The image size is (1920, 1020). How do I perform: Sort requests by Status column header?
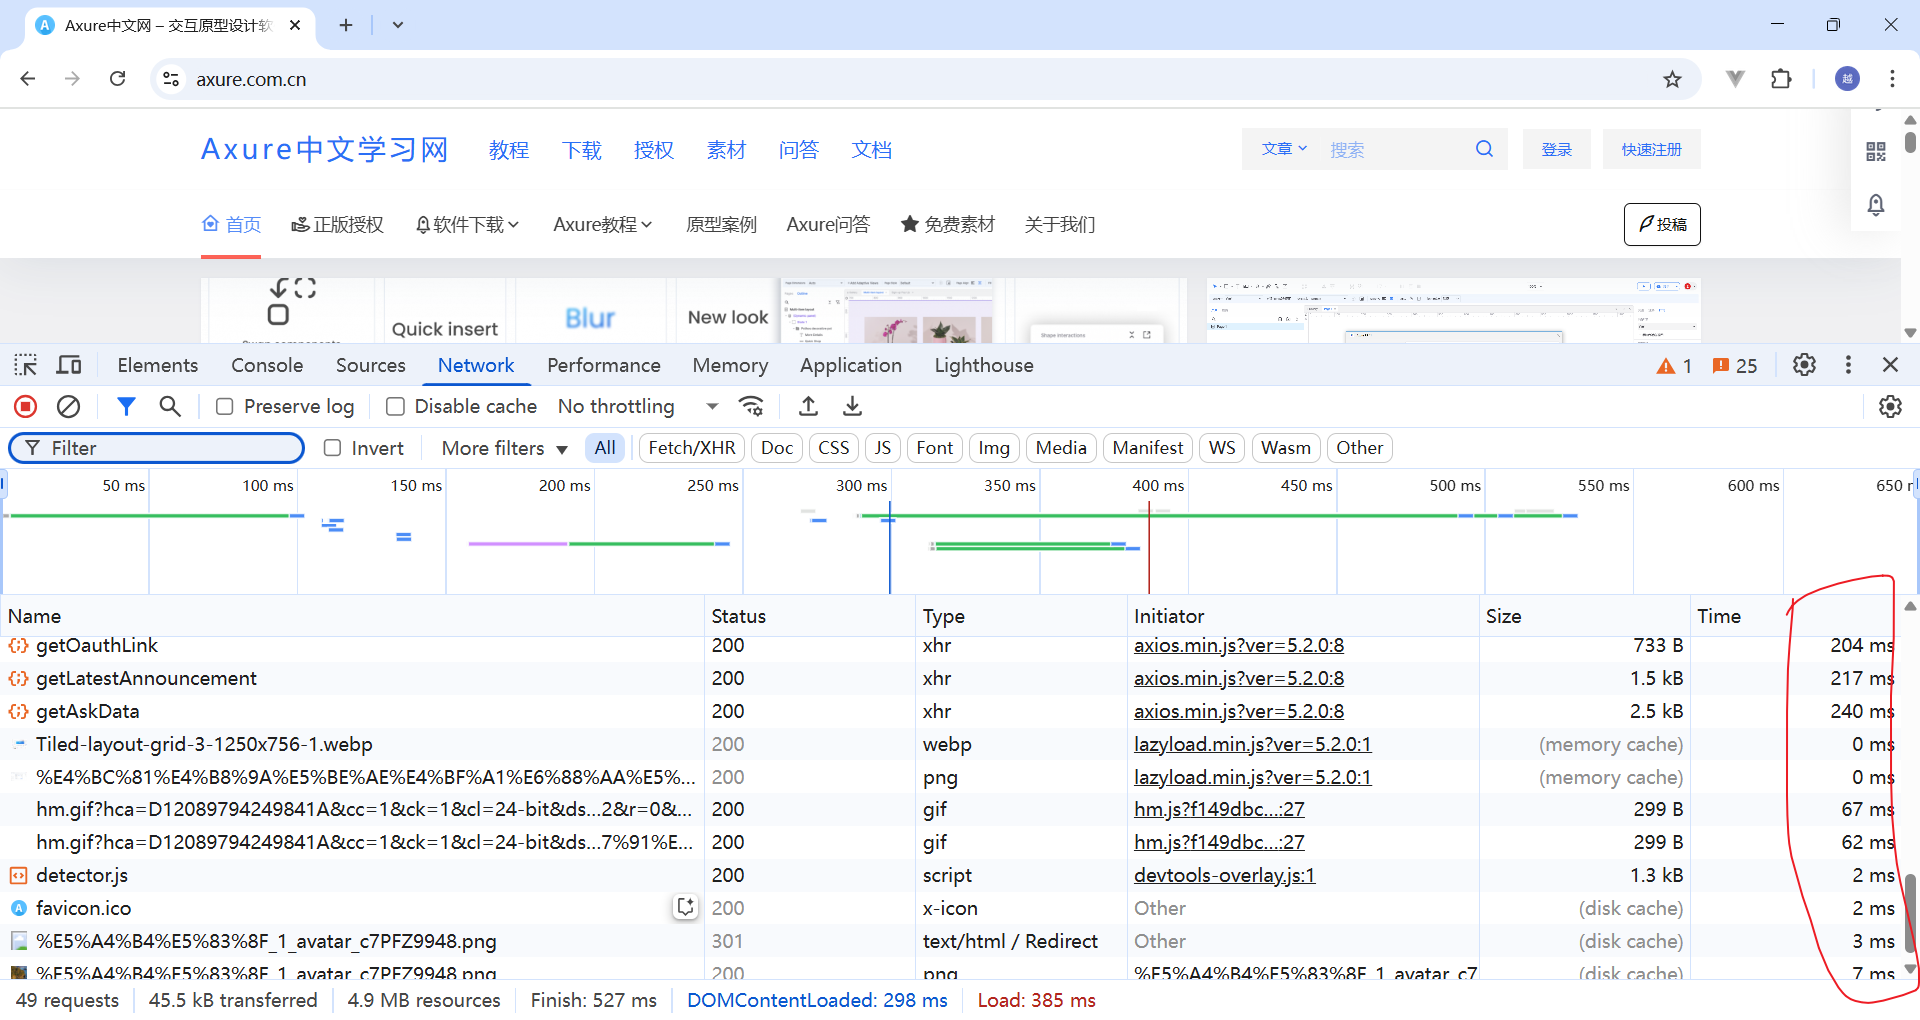(810, 616)
